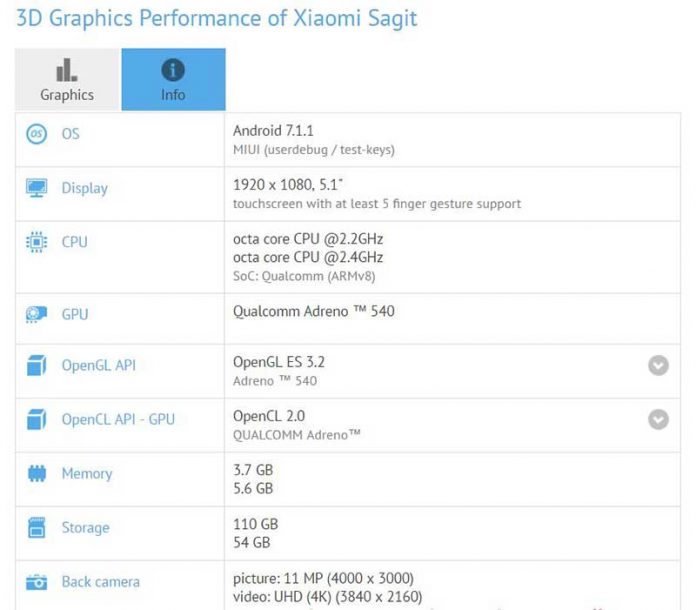Click the Display label text
Screen dimensions: 696x610
coord(84,188)
